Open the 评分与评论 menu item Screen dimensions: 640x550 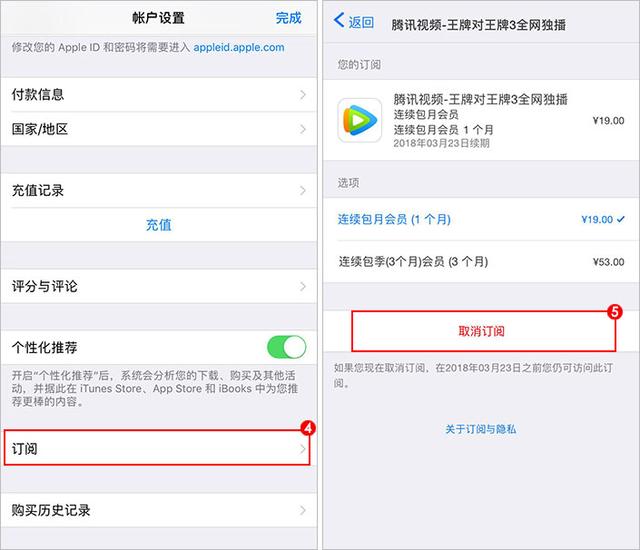pyautogui.click(x=158, y=286)
